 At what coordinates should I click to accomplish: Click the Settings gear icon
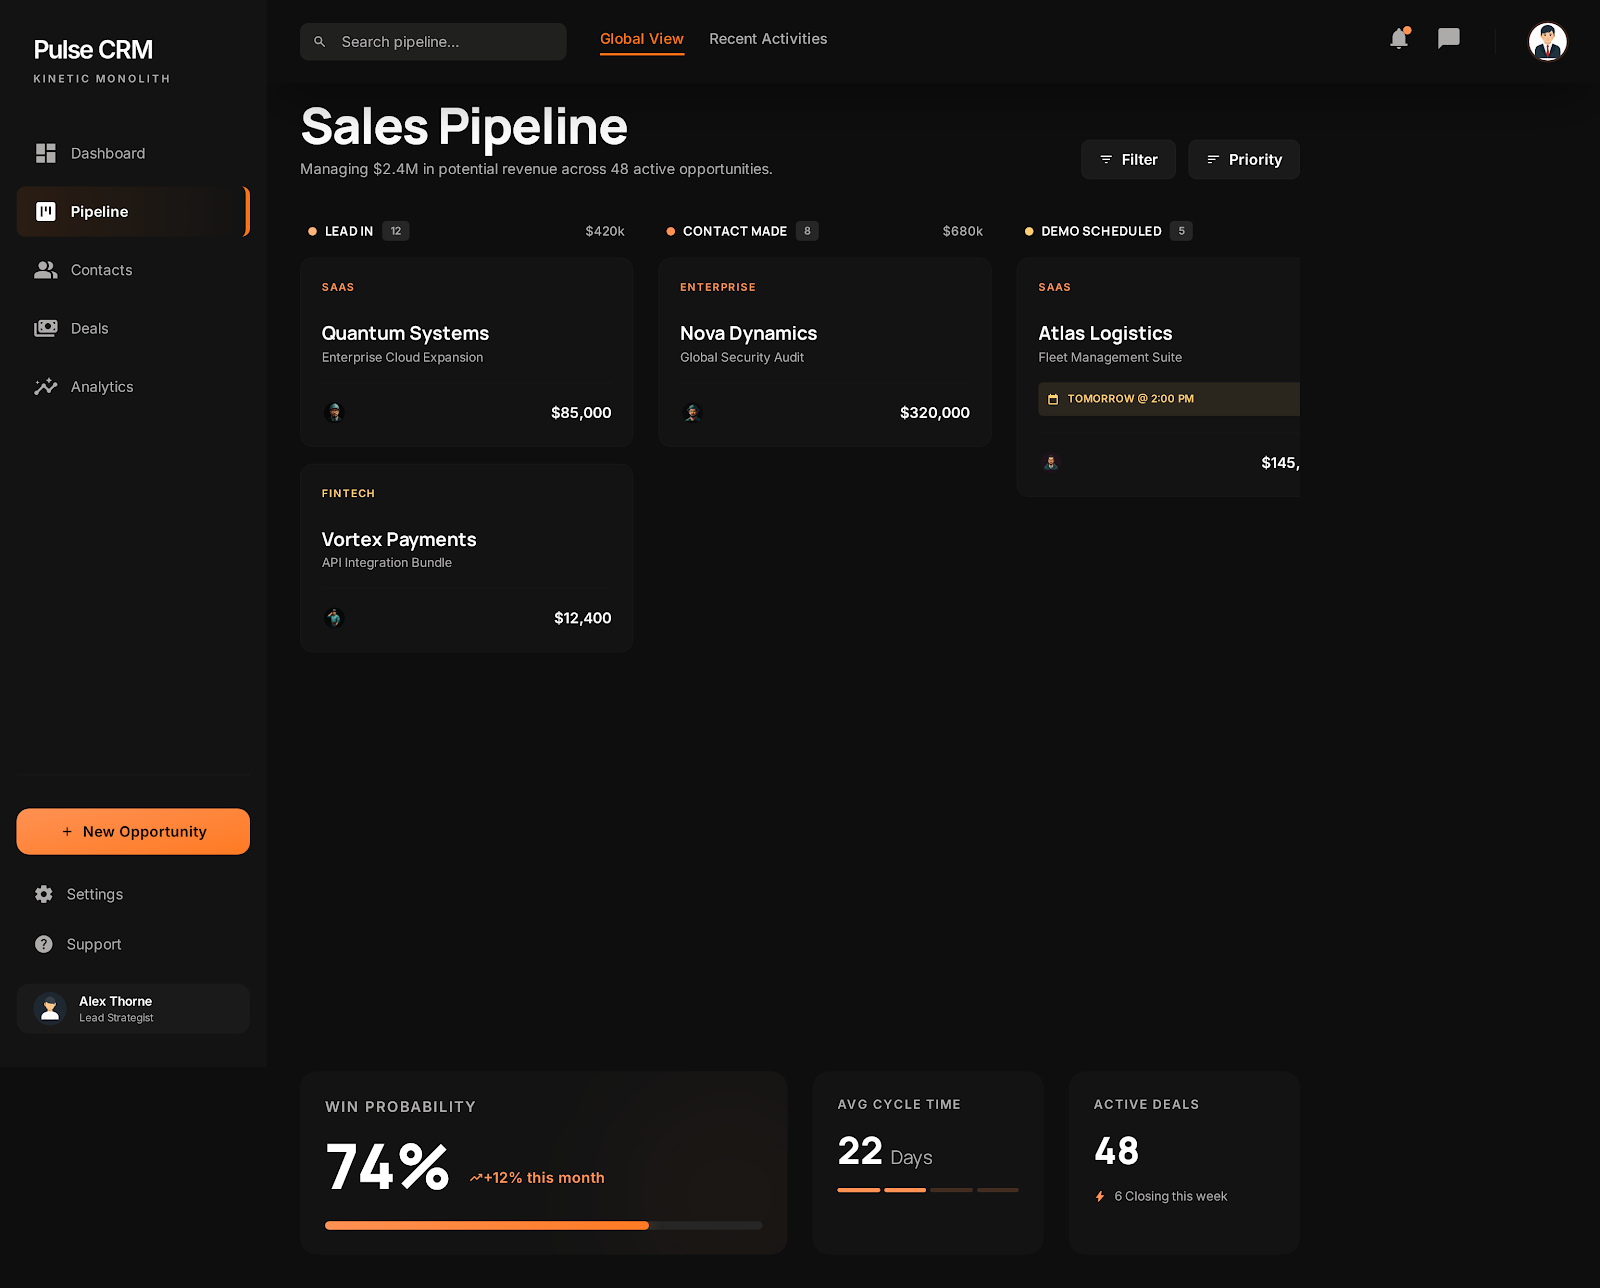(x=44, y=894)
